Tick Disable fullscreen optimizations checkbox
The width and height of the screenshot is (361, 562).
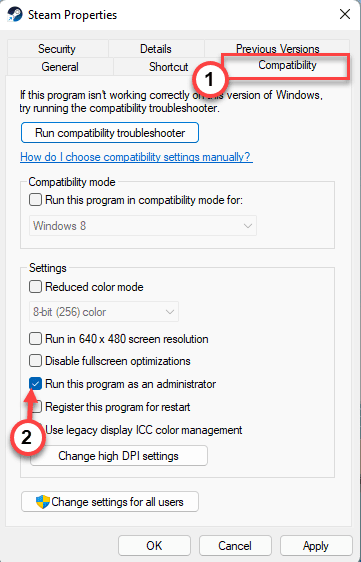point(35,361)
